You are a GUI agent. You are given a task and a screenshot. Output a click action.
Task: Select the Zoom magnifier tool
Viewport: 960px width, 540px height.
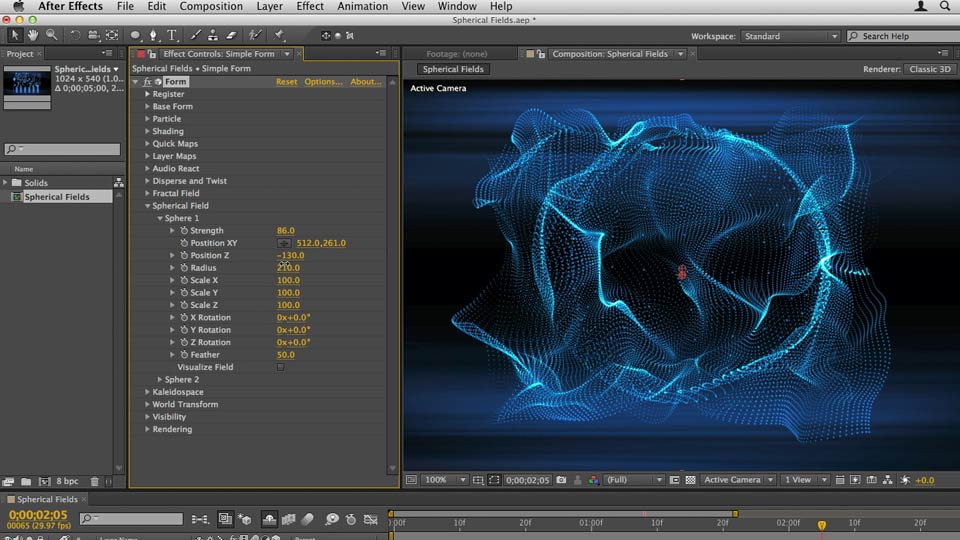coord(51,35)
